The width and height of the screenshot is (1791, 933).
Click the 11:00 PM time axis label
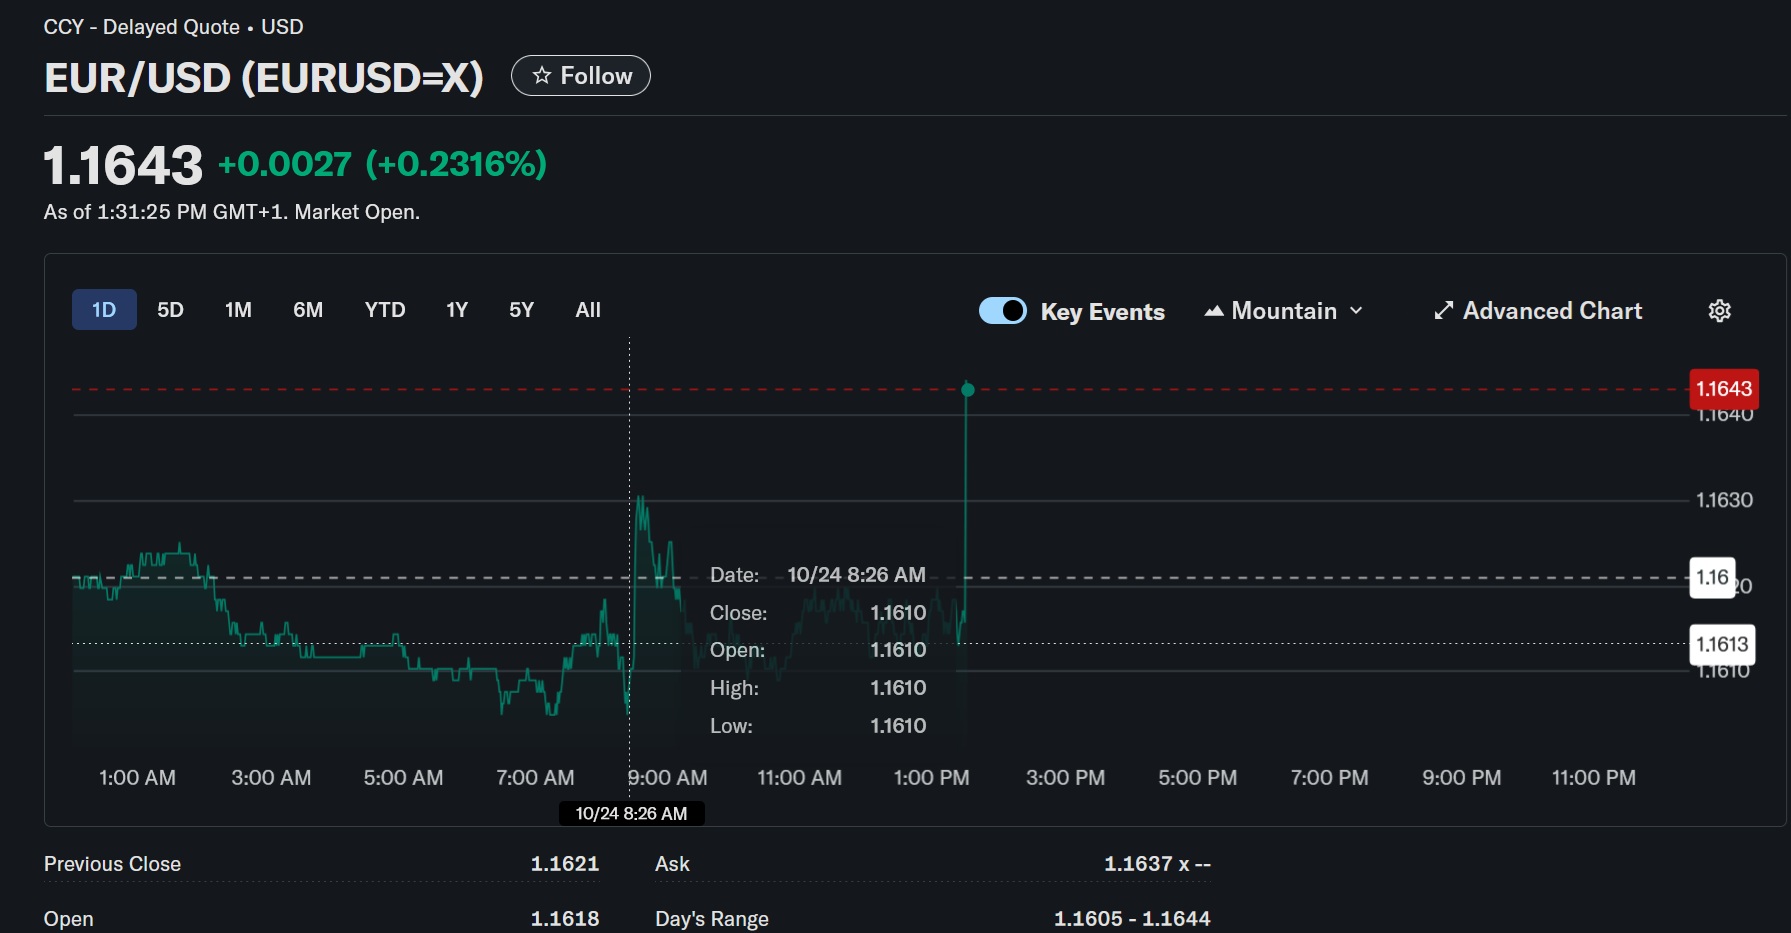[1593, 778]
